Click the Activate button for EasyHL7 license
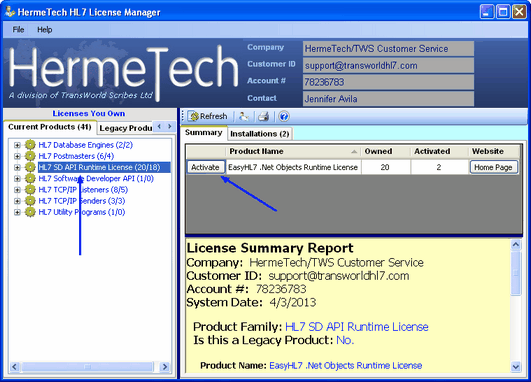Screen dimensions: 531x382 click(x=205, y=167)
